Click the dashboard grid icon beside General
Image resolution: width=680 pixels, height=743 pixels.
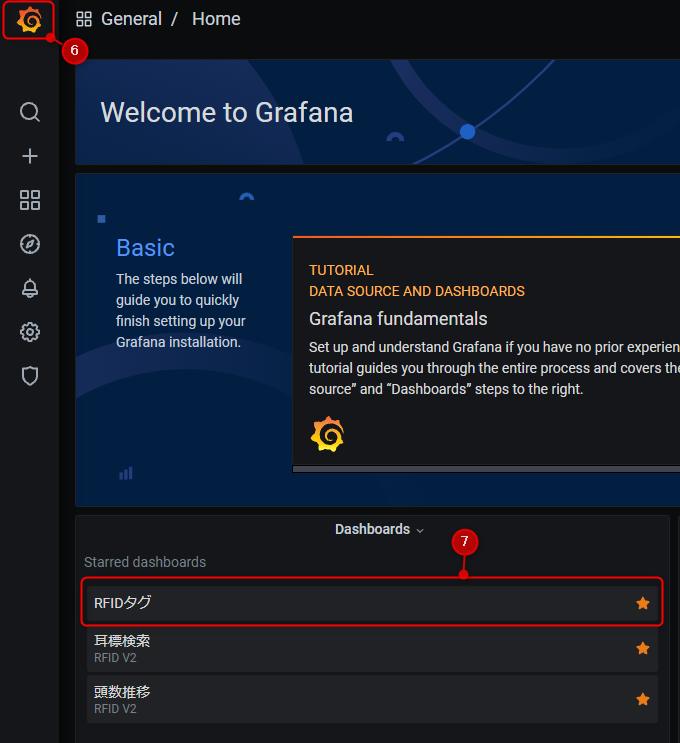tap(84, 19)
